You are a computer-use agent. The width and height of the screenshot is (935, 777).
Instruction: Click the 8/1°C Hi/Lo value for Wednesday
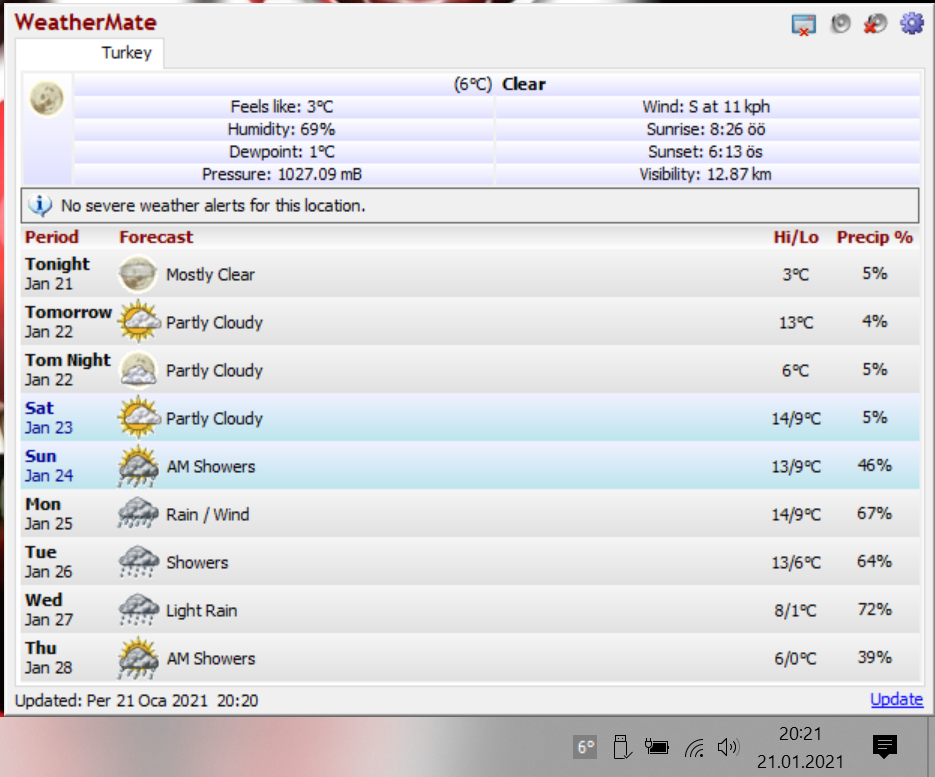pos(795,611)
